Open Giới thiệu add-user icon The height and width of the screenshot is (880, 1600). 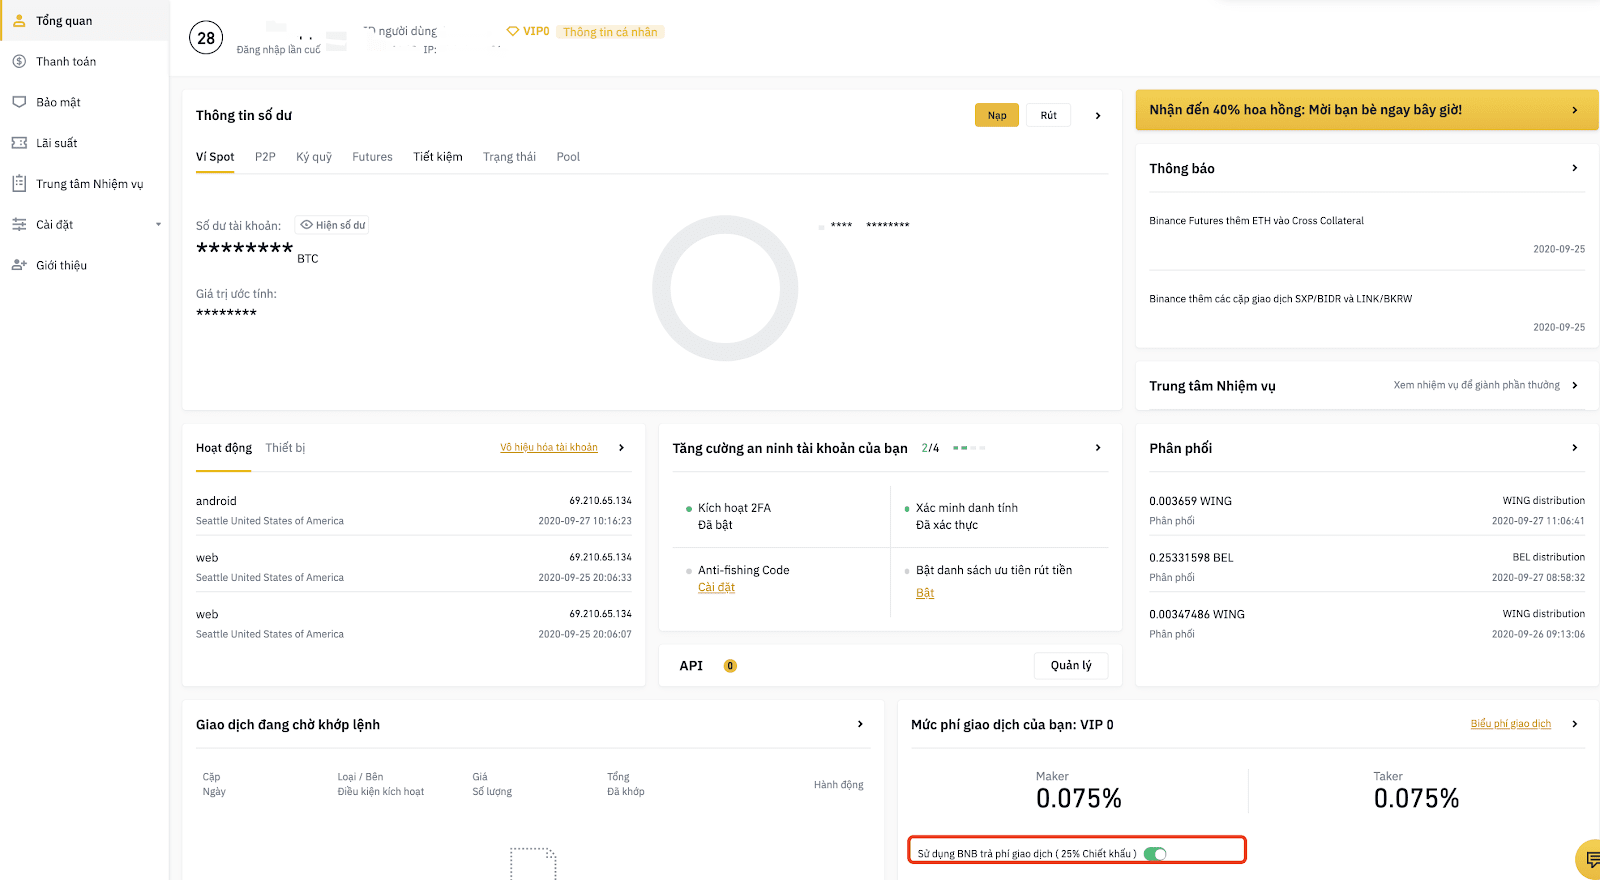click(x=19, y=265)
